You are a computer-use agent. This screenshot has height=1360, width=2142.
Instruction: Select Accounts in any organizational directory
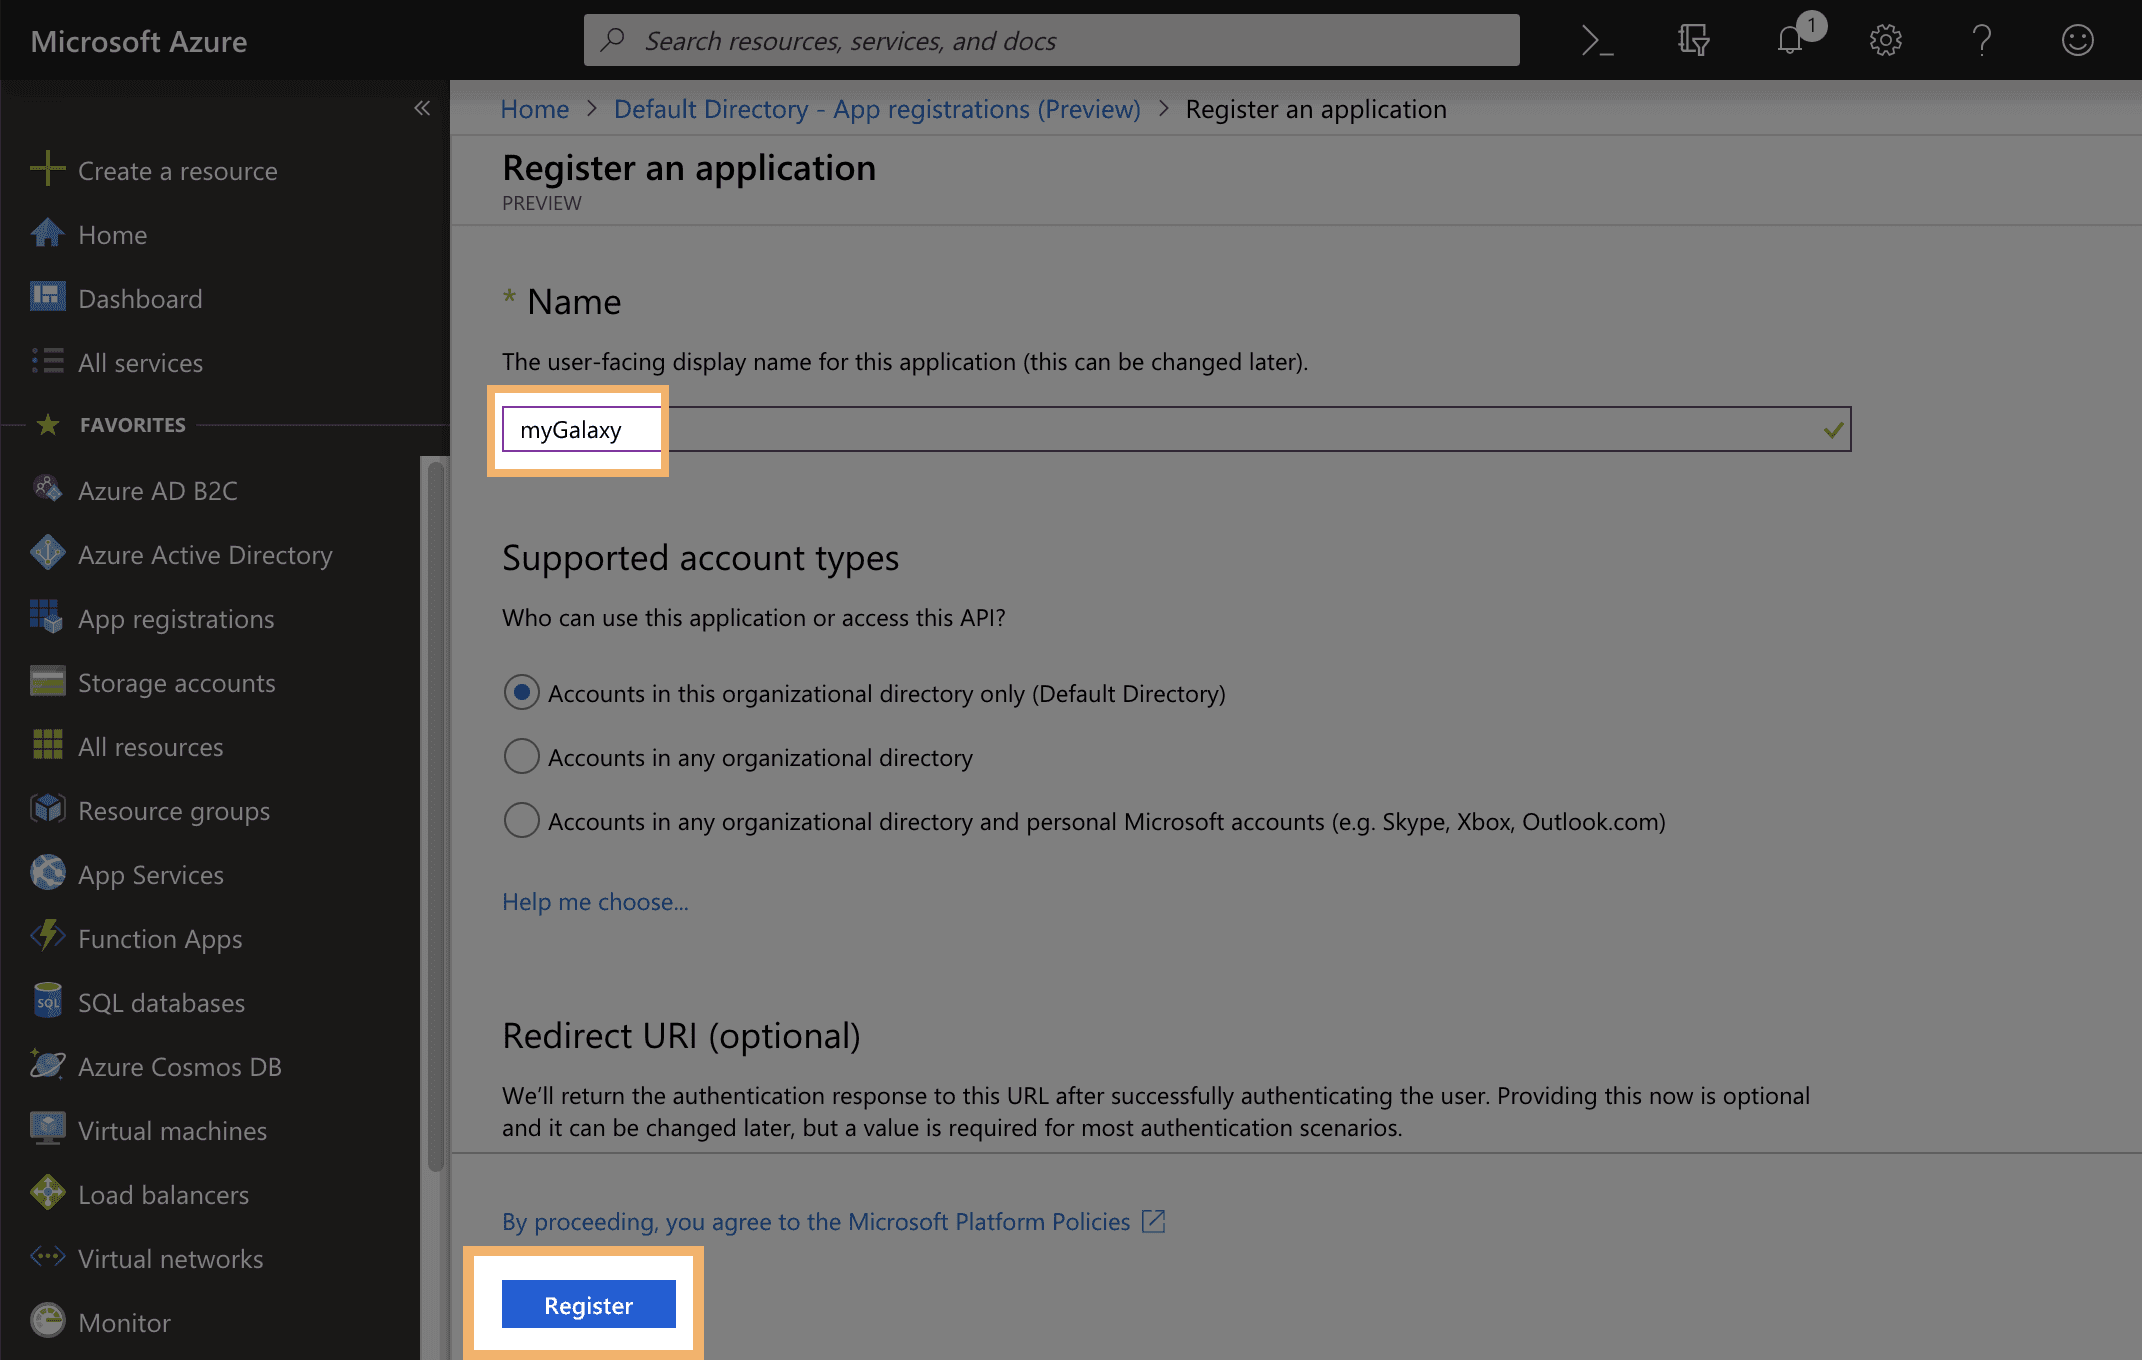click(521, 757)
